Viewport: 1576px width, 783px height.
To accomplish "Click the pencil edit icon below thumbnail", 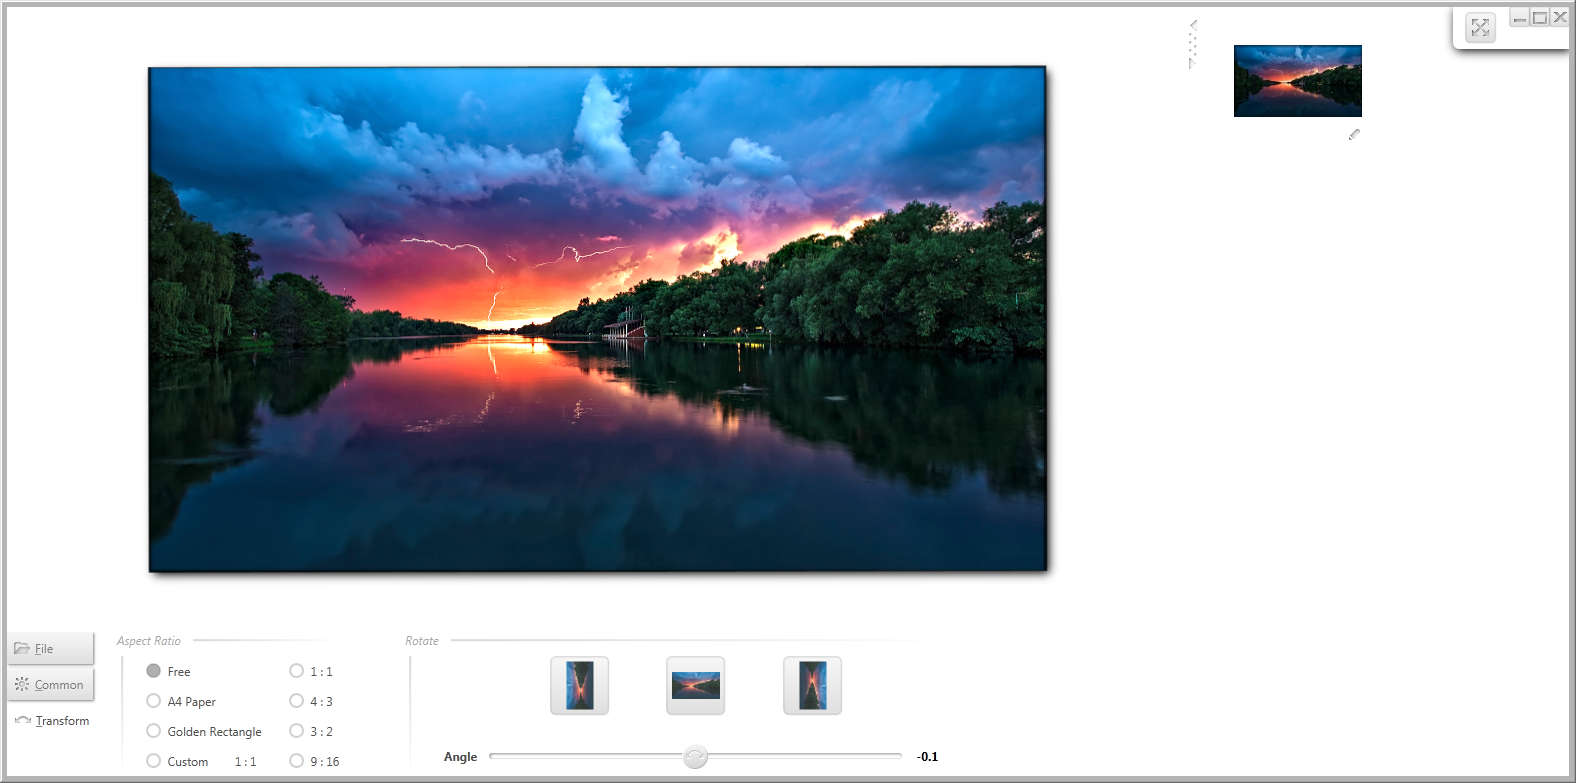I will 1354,134.
